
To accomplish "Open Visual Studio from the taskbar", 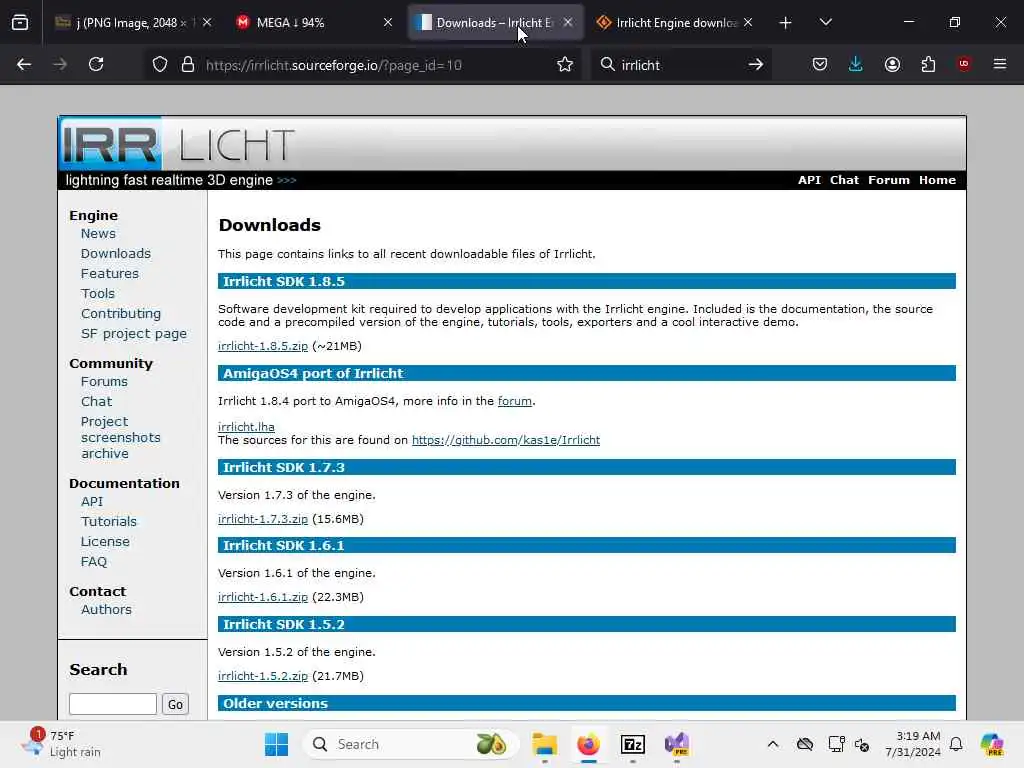I will (x=677, y=744).
